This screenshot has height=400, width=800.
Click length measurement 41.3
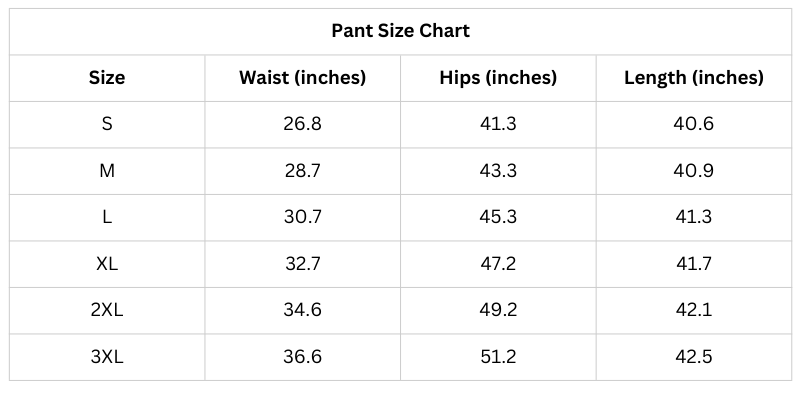click(693, 217)
